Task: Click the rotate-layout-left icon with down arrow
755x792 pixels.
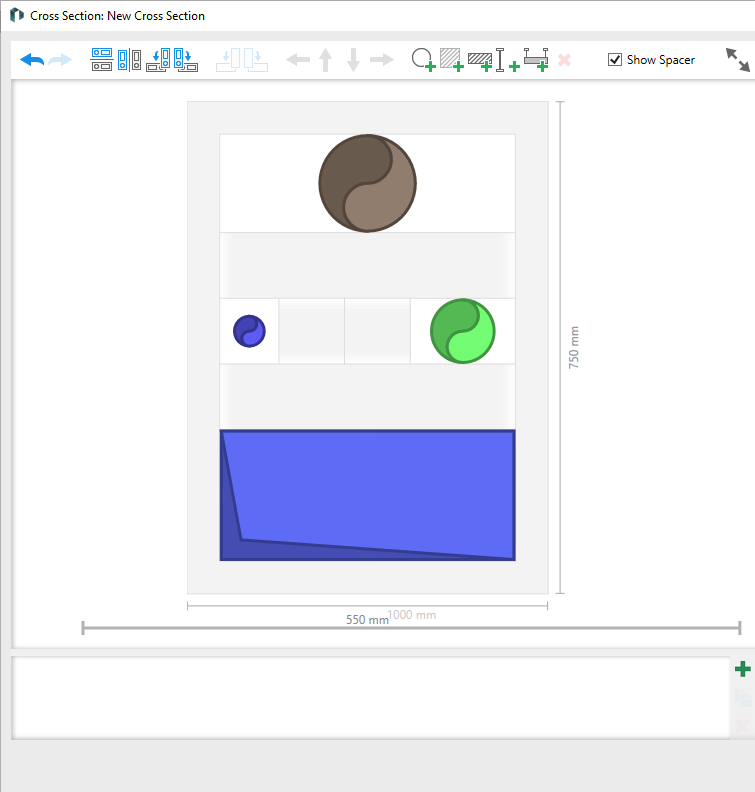Action: (x=158, y=60)
